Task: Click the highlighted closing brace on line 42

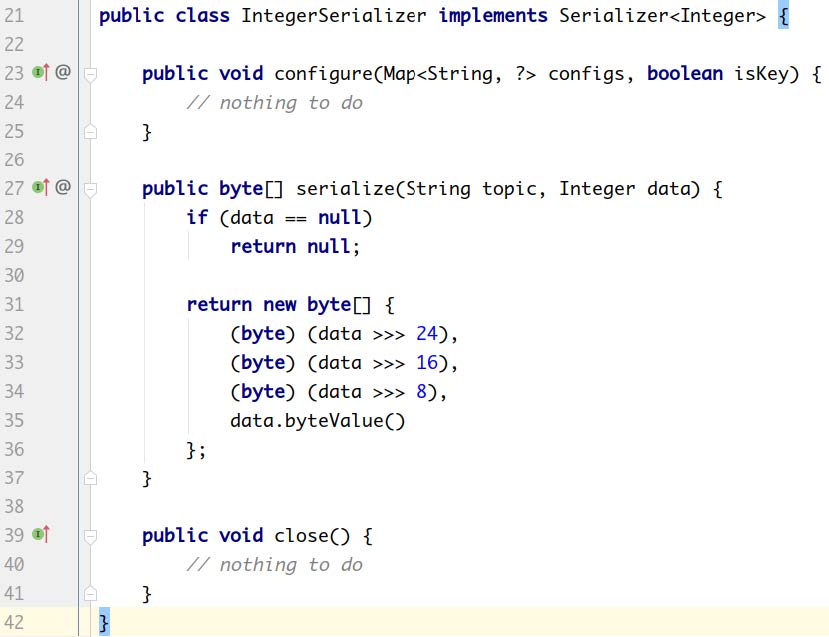Action: click(x=104, y=623)
